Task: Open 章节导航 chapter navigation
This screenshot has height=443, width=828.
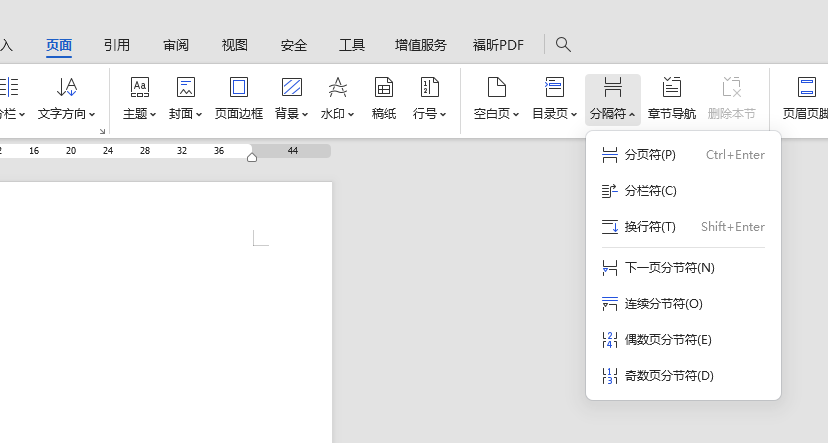Action: coord(672,99)
